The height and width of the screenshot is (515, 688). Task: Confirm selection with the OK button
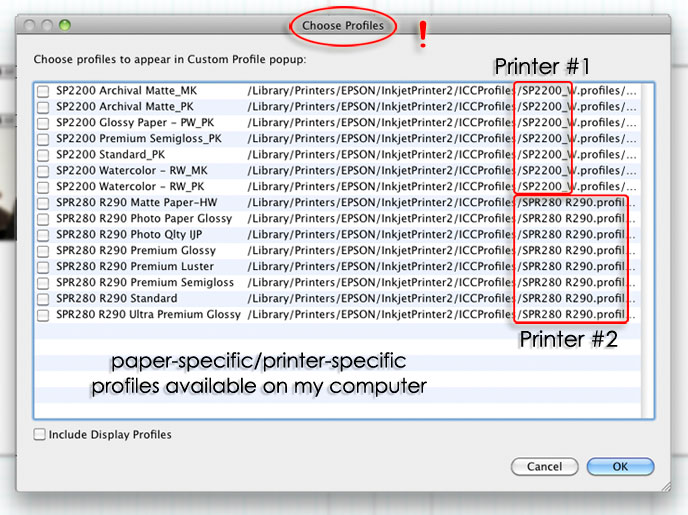[620, 467]
